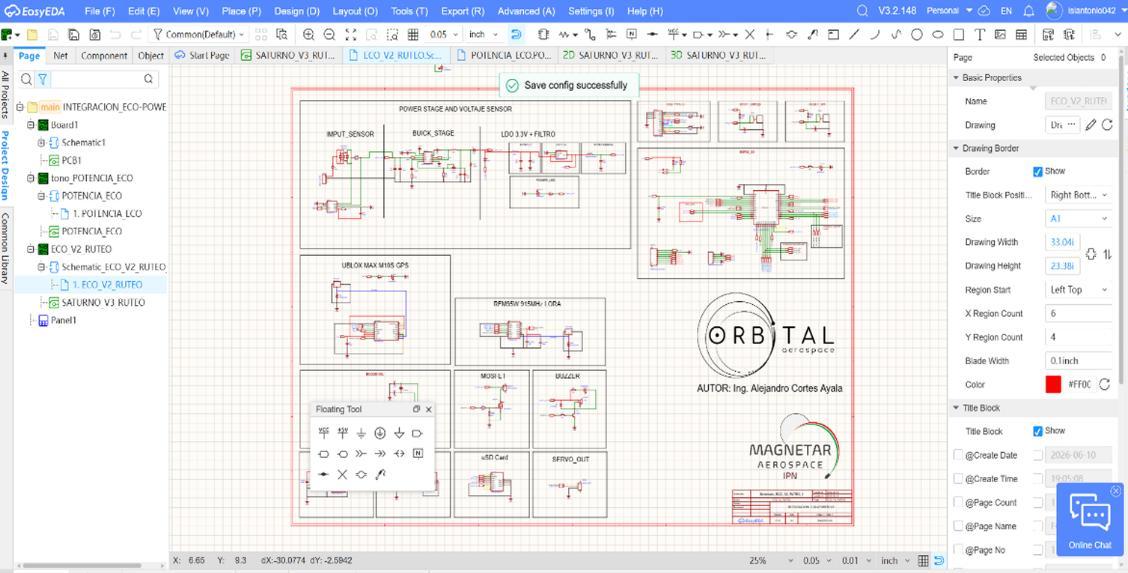Select the wire drawing tool

[590, 35]
